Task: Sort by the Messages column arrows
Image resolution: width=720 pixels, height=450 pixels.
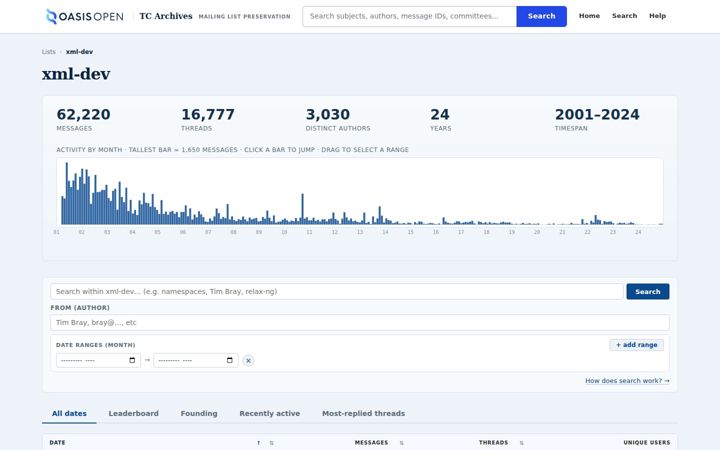Action: pyautogui.click(x=402, y=443)
